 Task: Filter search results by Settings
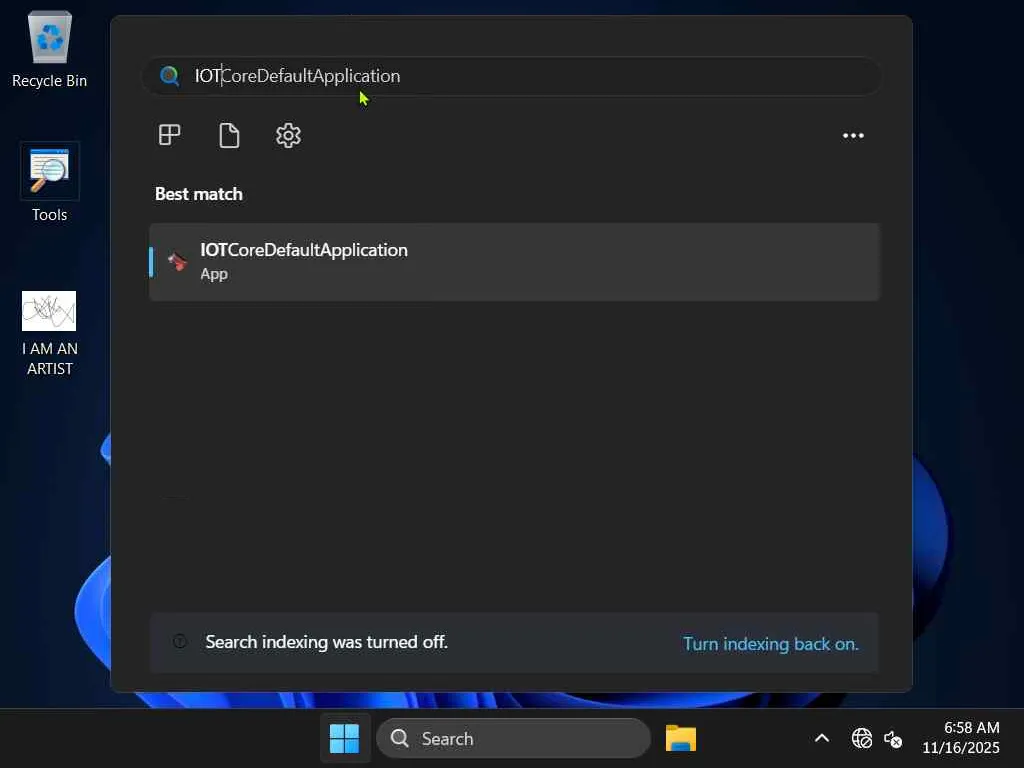[x=288, y=135]
